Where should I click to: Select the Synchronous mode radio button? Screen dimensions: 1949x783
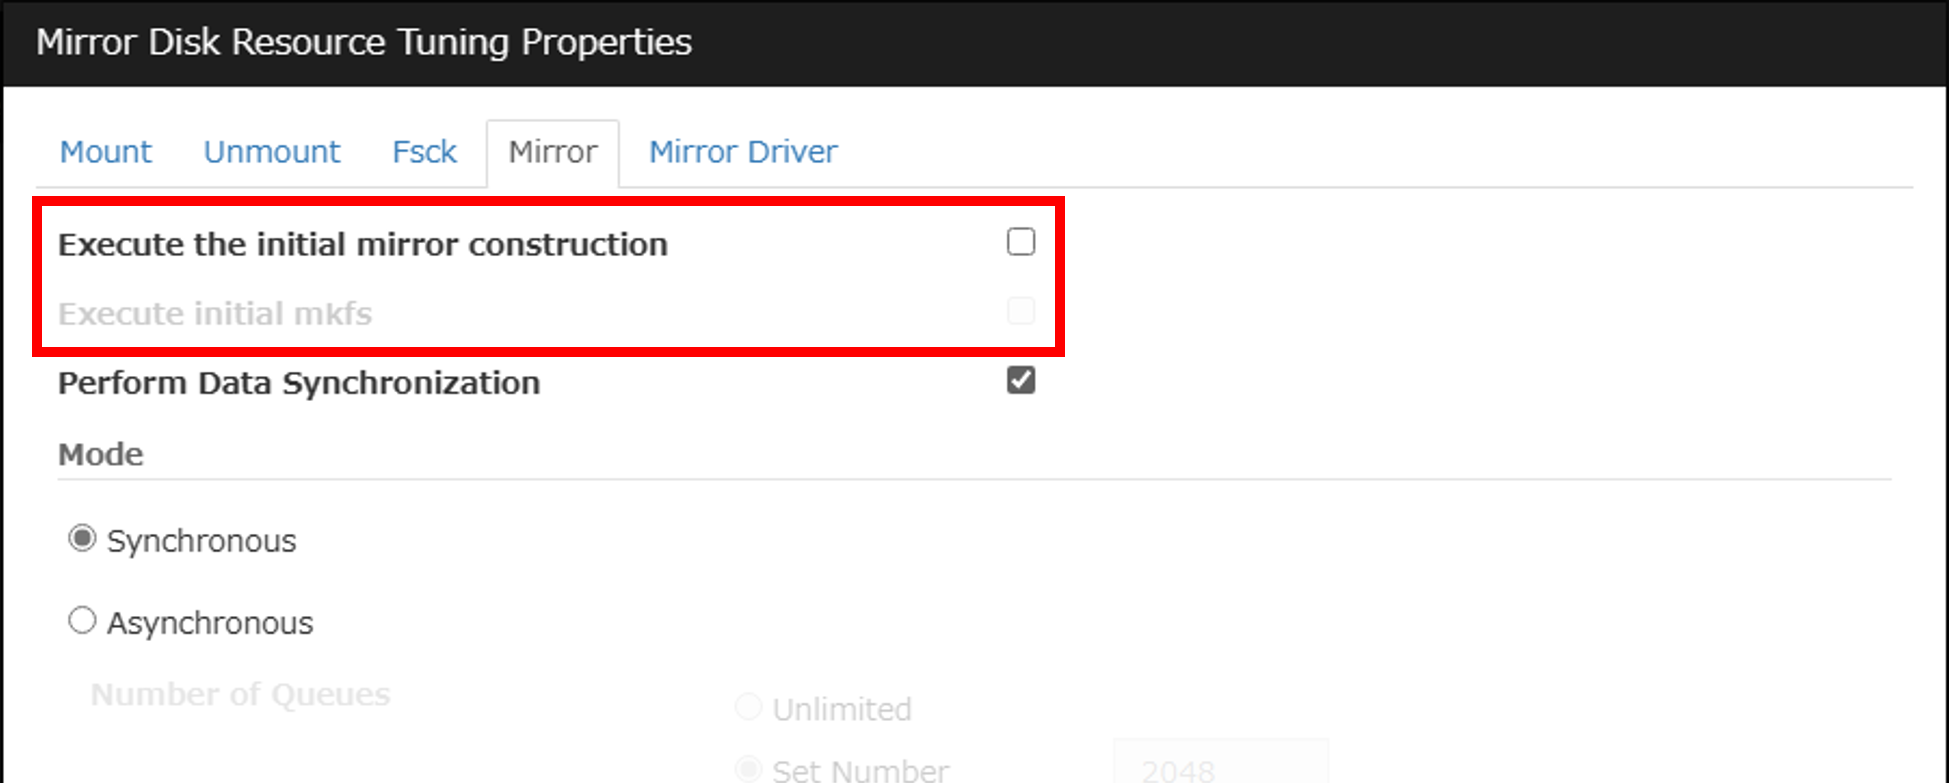[81, 538]
